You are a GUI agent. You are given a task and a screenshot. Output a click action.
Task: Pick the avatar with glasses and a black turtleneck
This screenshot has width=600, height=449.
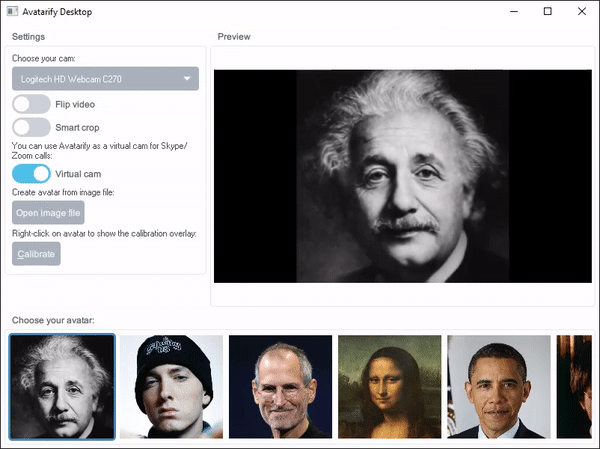tap(280, 387)
